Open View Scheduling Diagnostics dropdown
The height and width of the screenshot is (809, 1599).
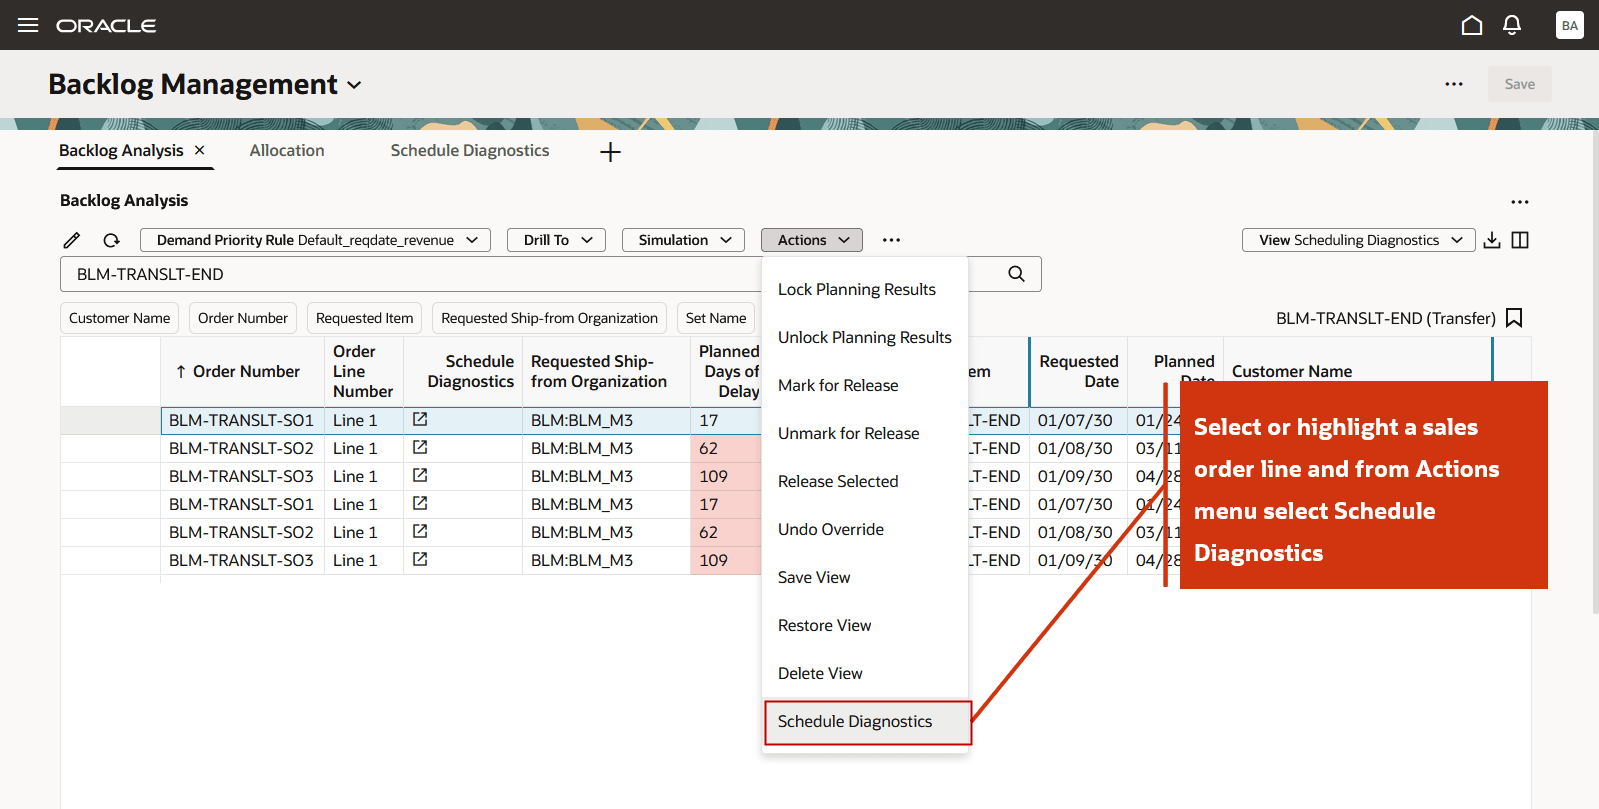(1358, 240)
